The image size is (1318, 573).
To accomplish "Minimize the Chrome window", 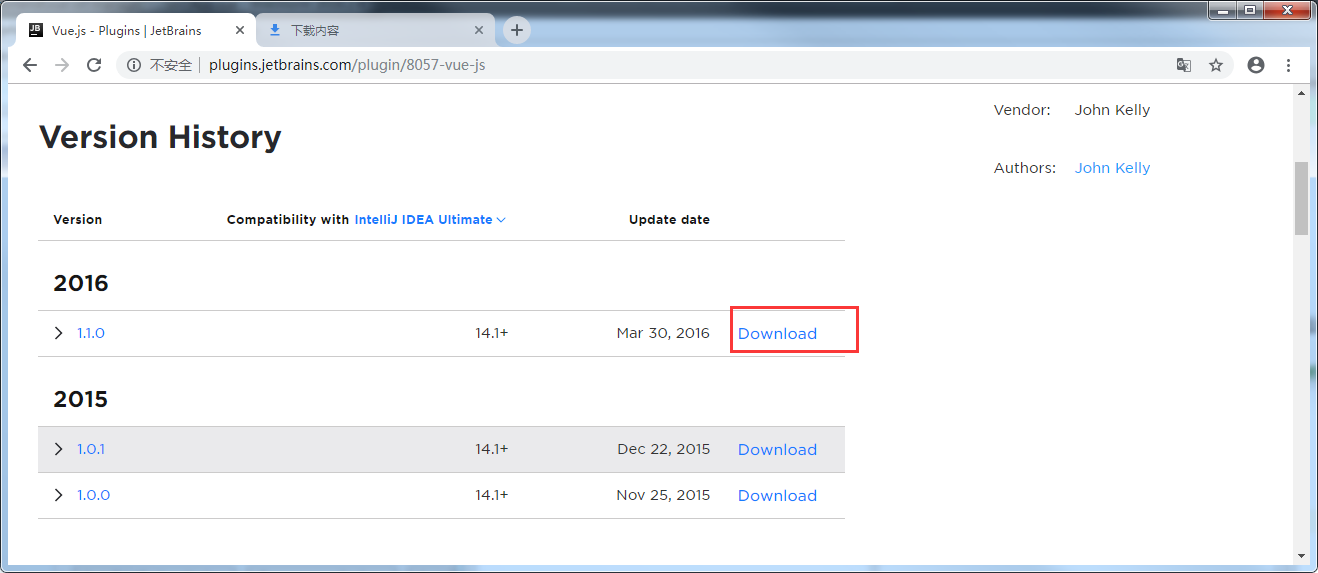I will 1222,9.
